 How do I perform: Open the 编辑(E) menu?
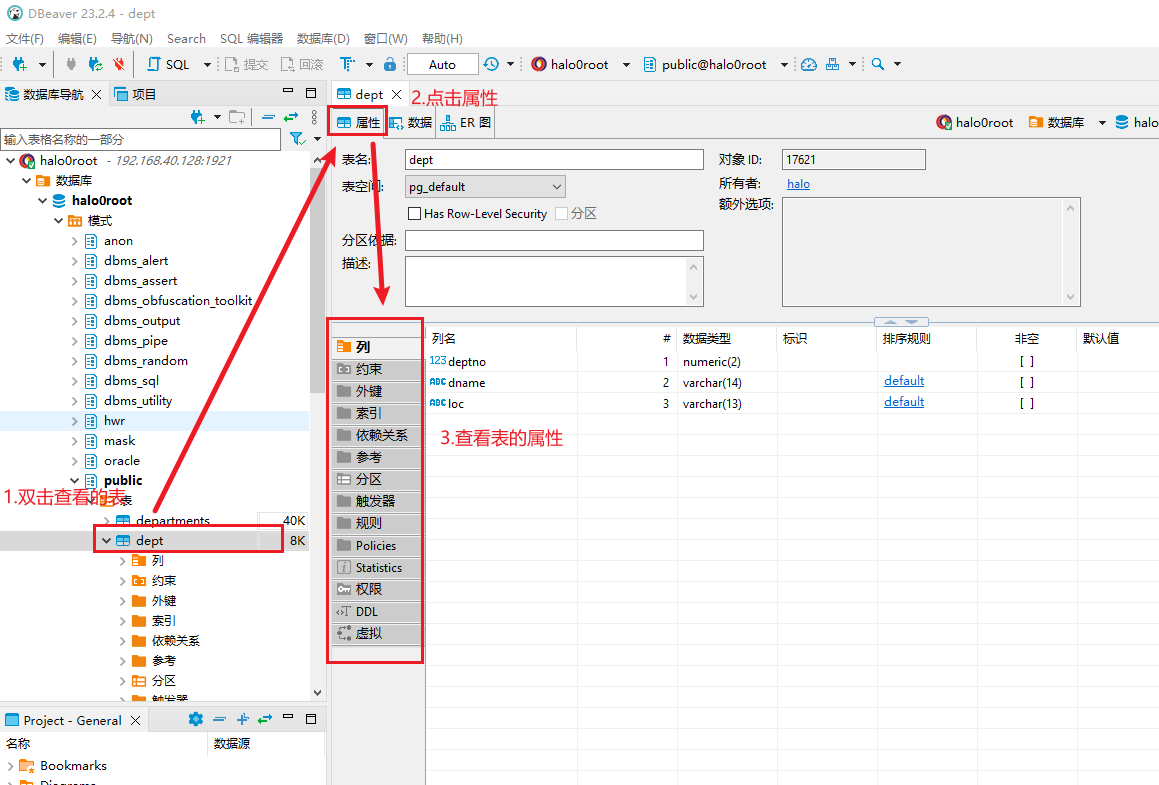(77, 38)
